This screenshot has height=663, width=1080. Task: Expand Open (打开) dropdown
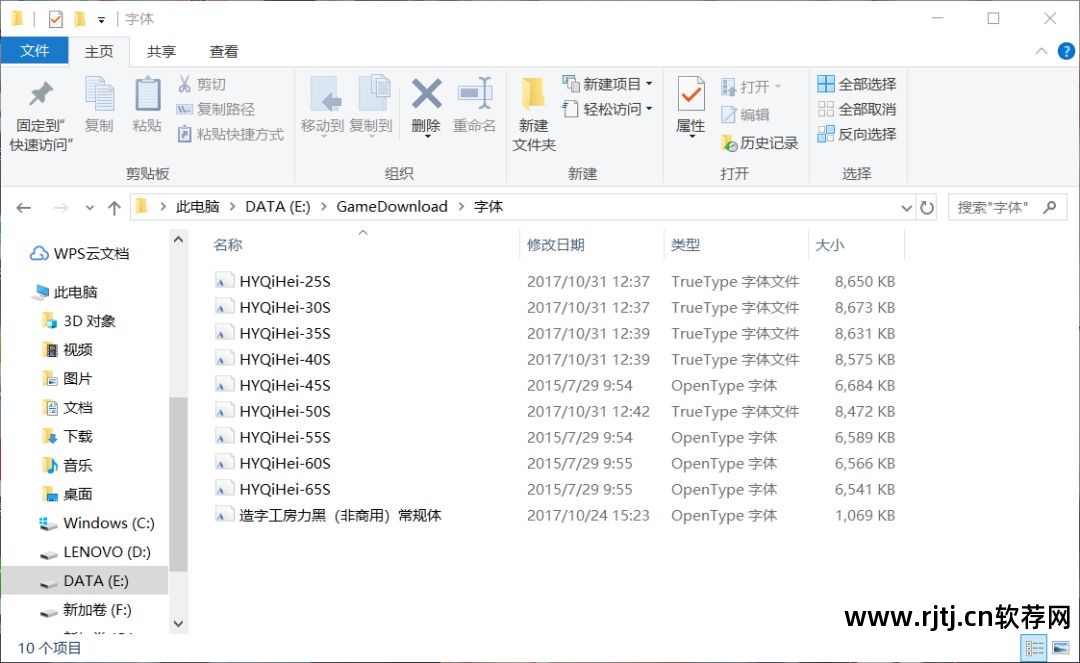tap(778, 86)
